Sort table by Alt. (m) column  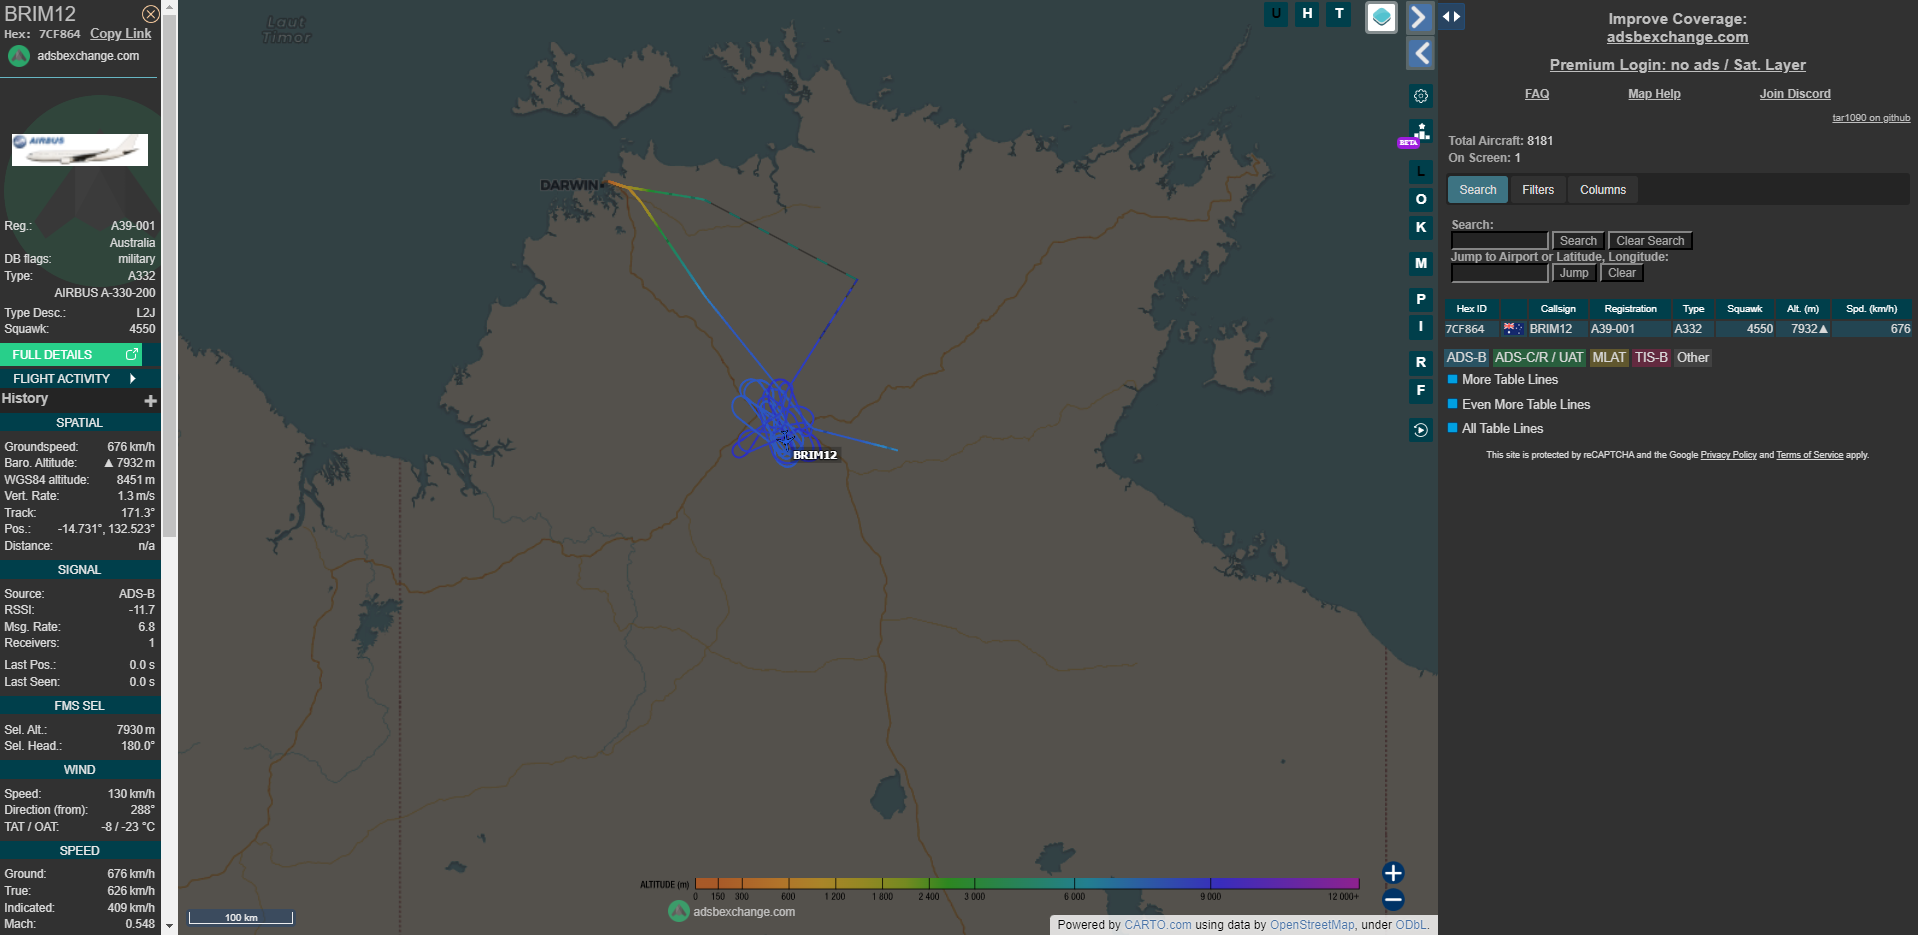tap(1803, 309)
